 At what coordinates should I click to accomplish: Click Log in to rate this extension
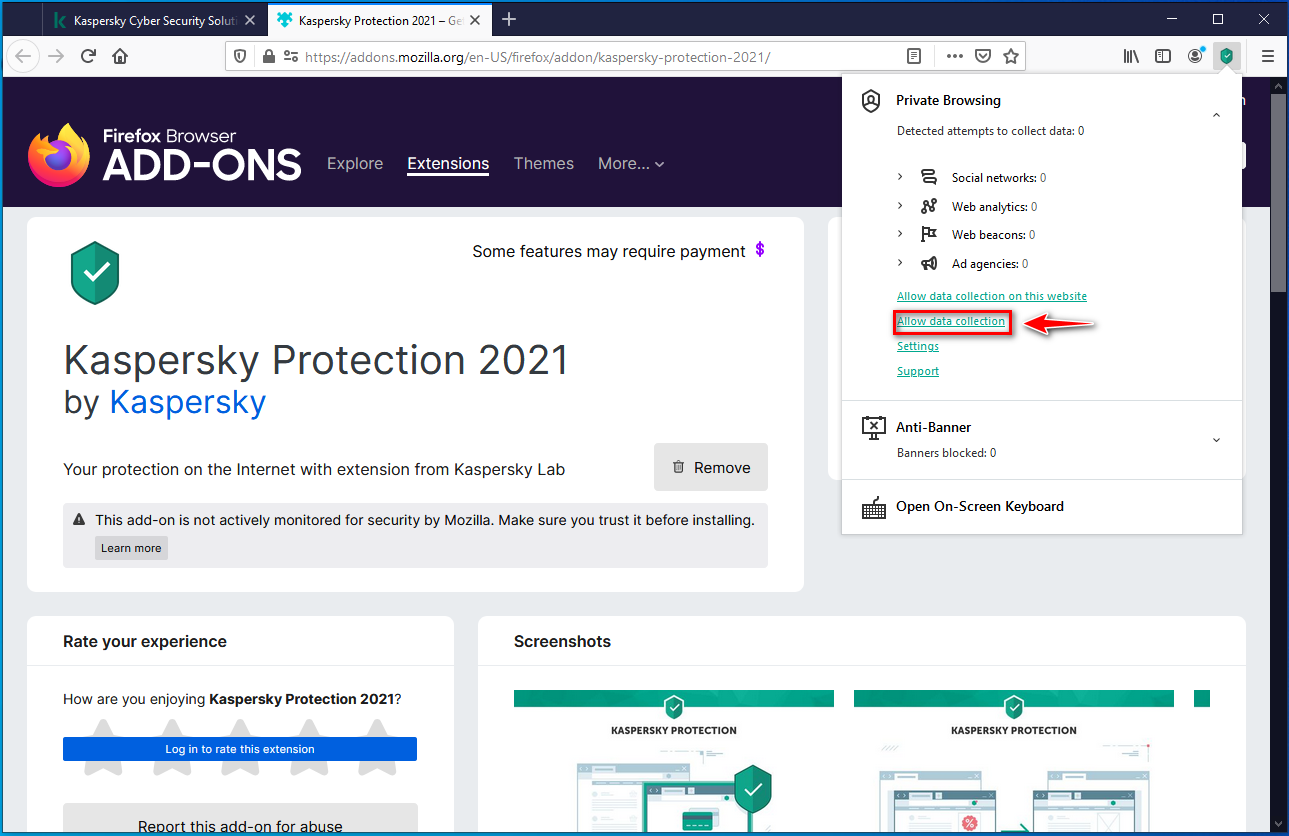click(240, 749)
